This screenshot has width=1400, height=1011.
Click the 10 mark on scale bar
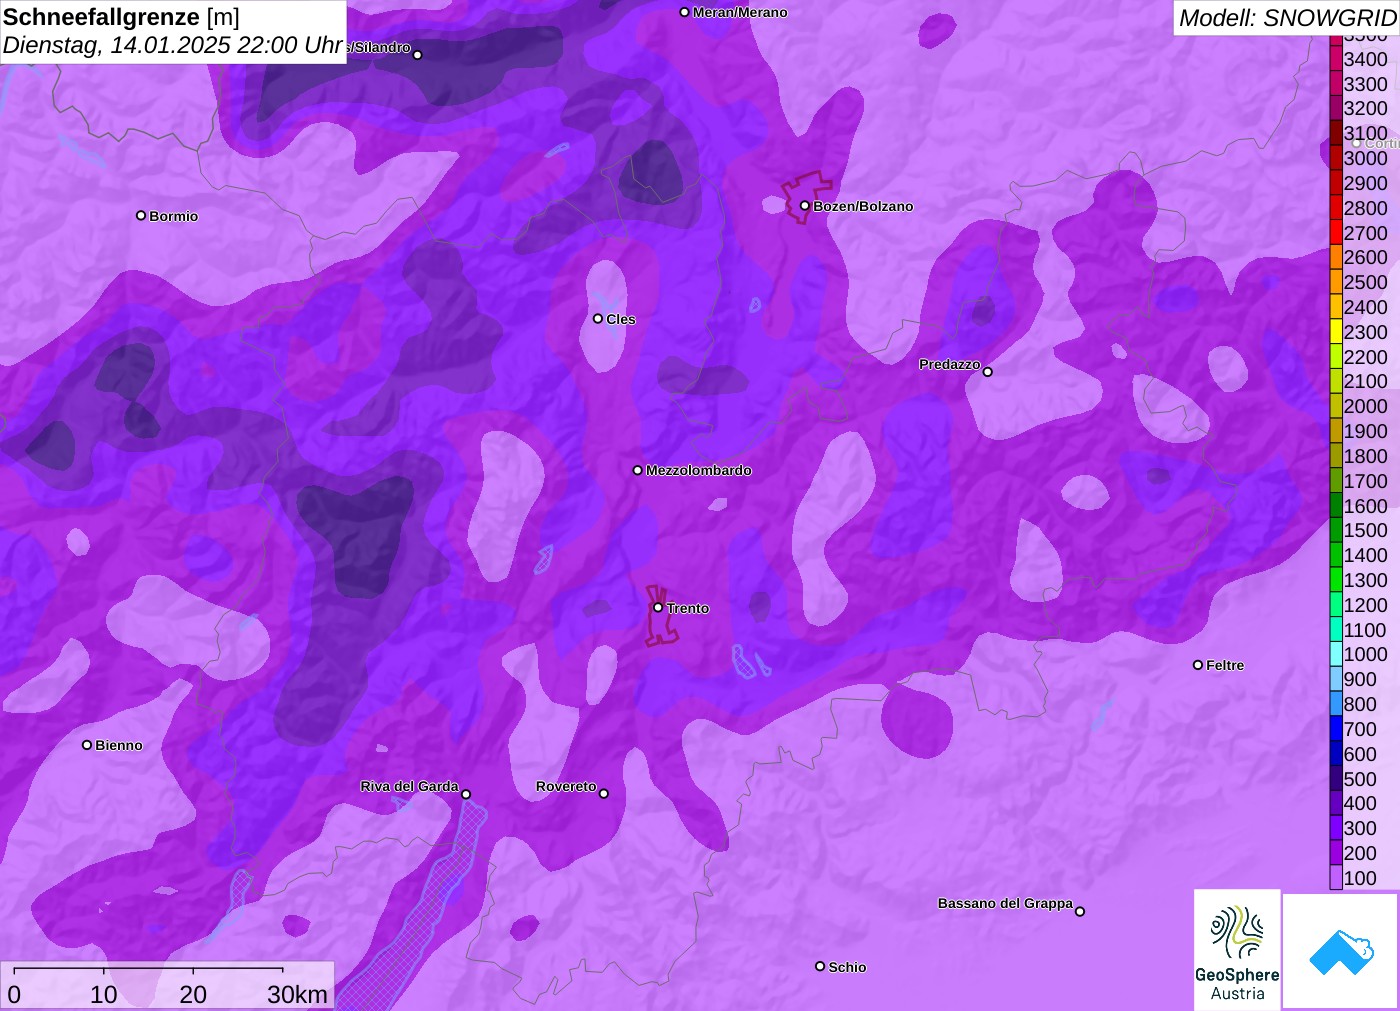104,994
